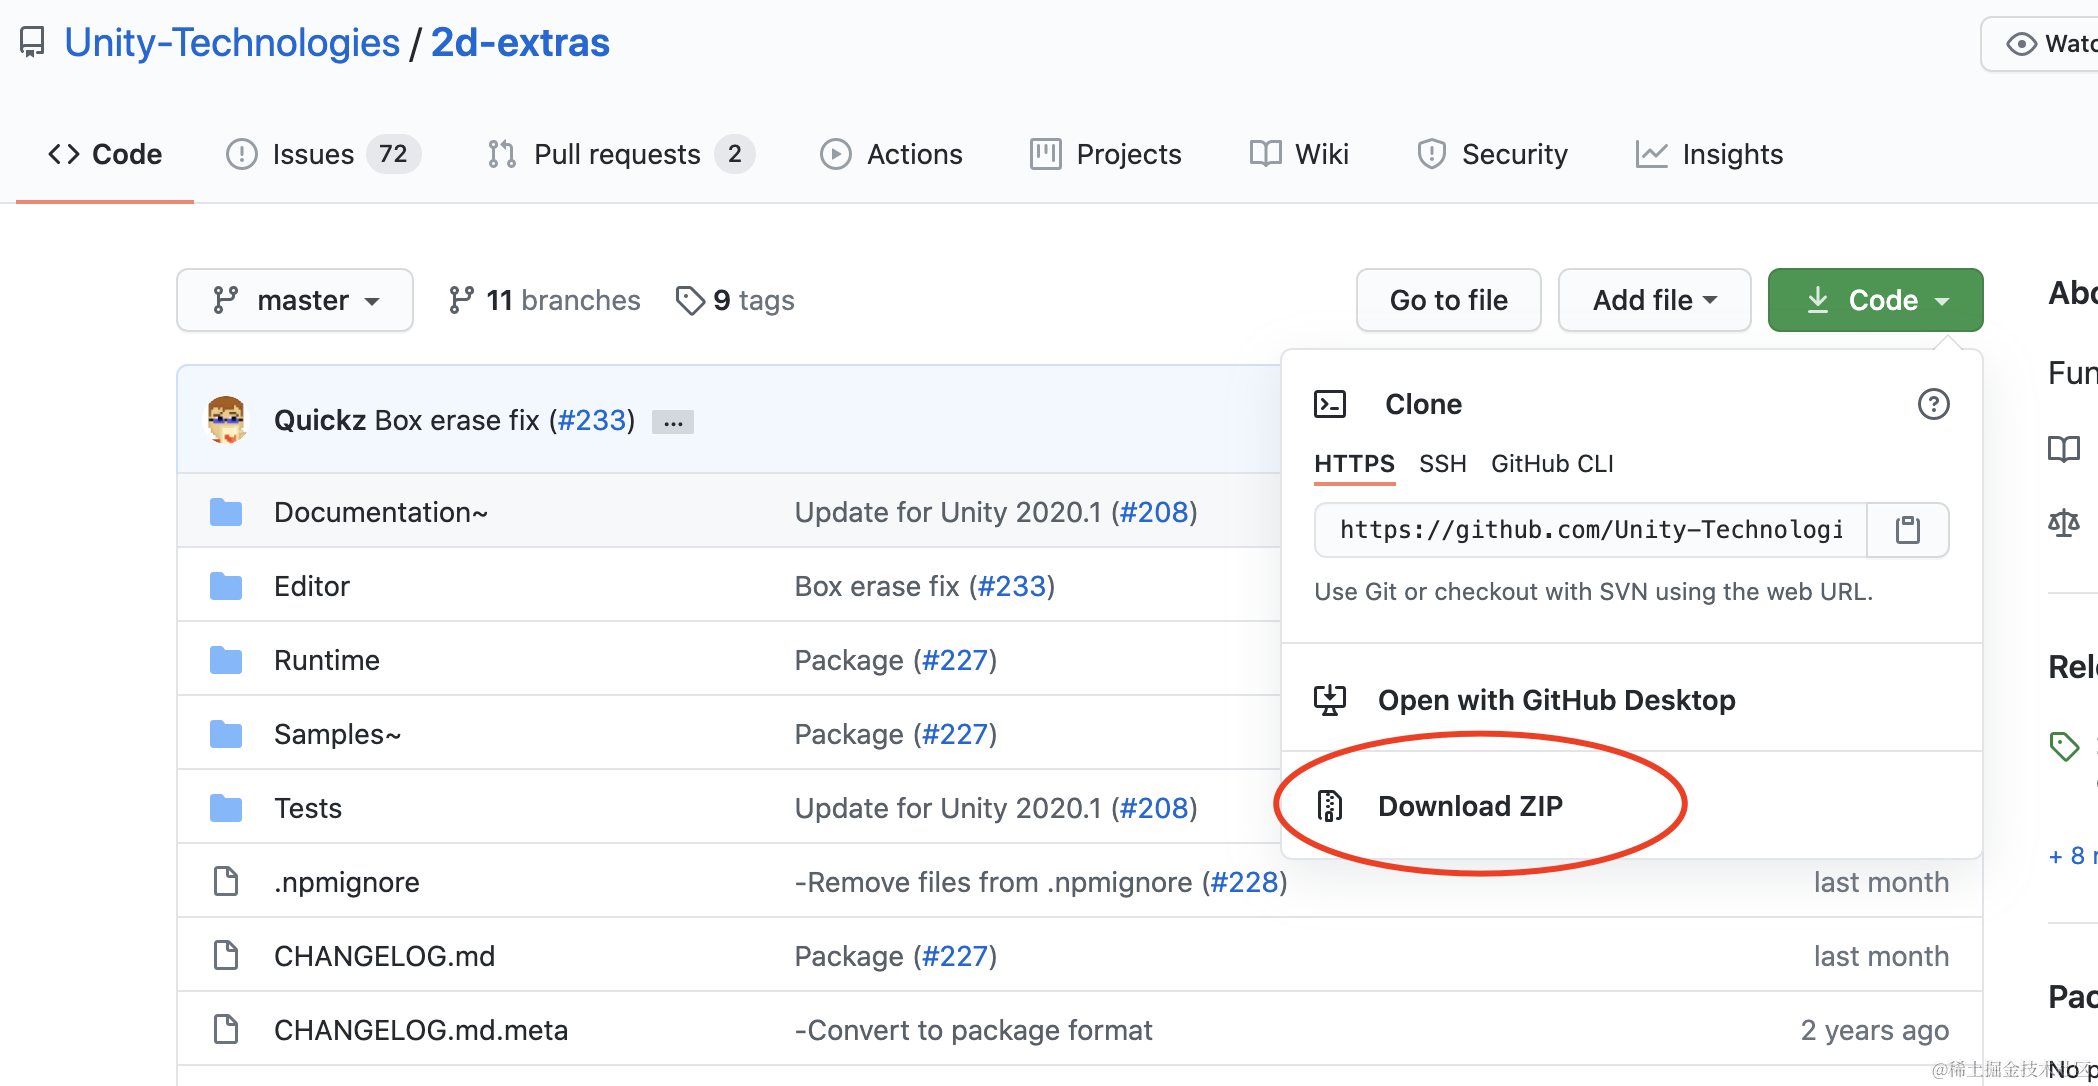
Task: Open the Quickz author name link
Action: point(320,420)
